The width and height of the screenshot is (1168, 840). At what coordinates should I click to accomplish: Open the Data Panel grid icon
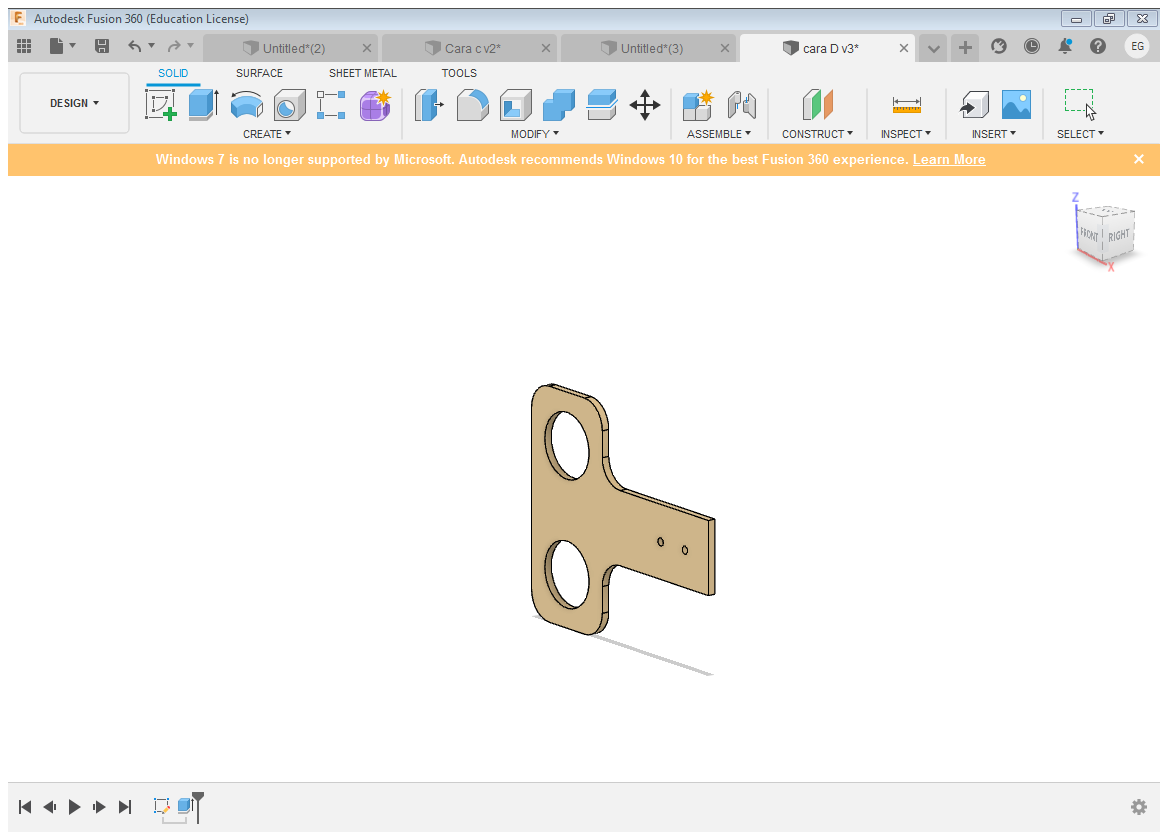(x=24, y=46)
